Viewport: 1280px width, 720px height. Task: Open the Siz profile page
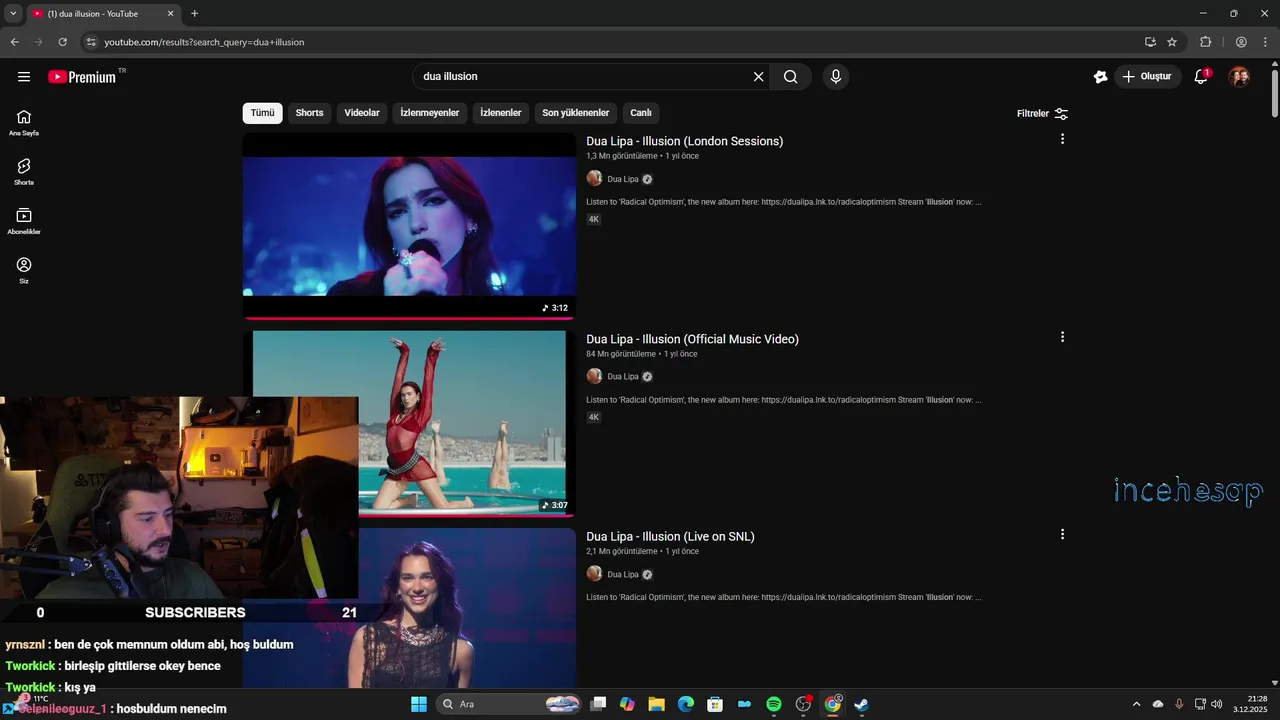24,270
